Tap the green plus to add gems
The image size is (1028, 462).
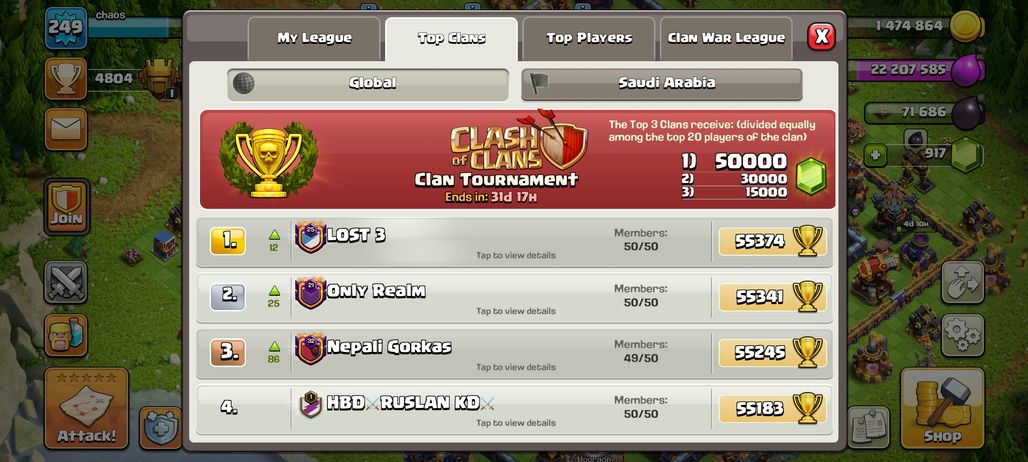pos(875,155)
